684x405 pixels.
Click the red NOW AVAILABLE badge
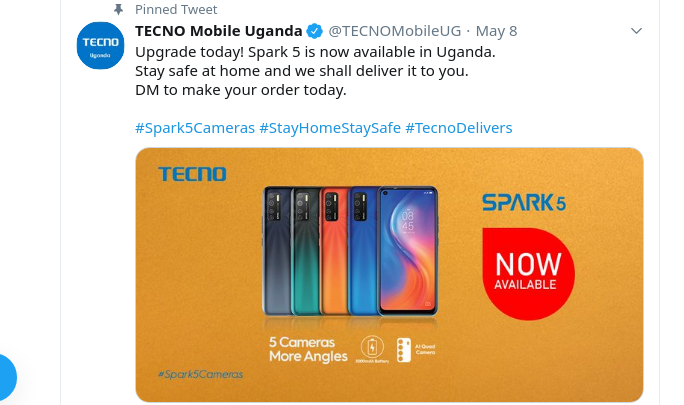[x=528, y=274]
